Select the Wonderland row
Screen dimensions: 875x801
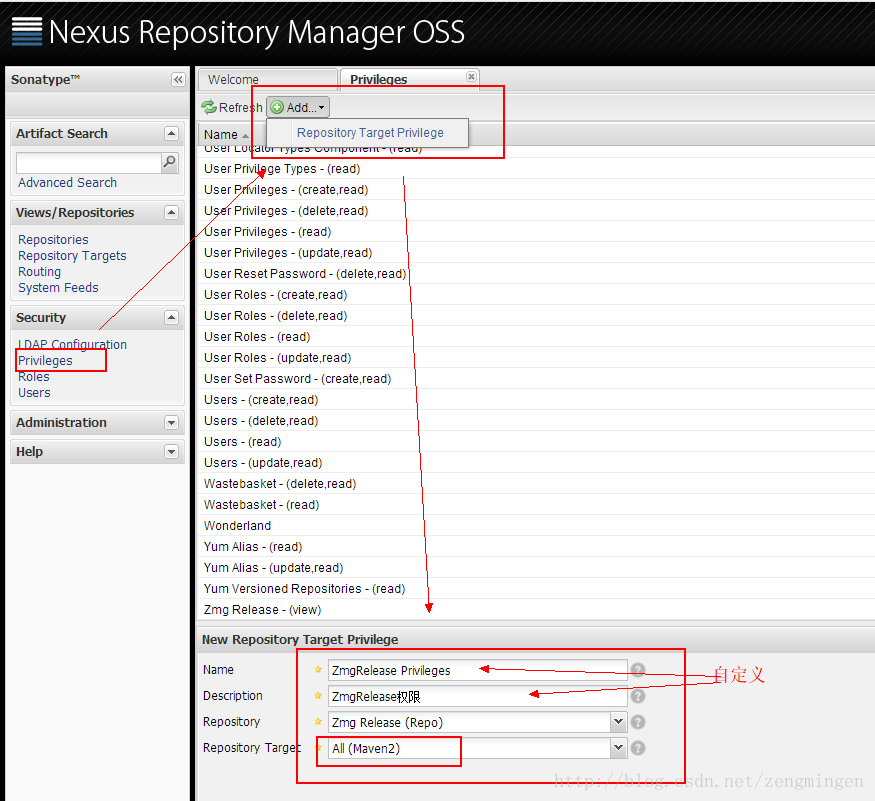[x=536, y=526]
